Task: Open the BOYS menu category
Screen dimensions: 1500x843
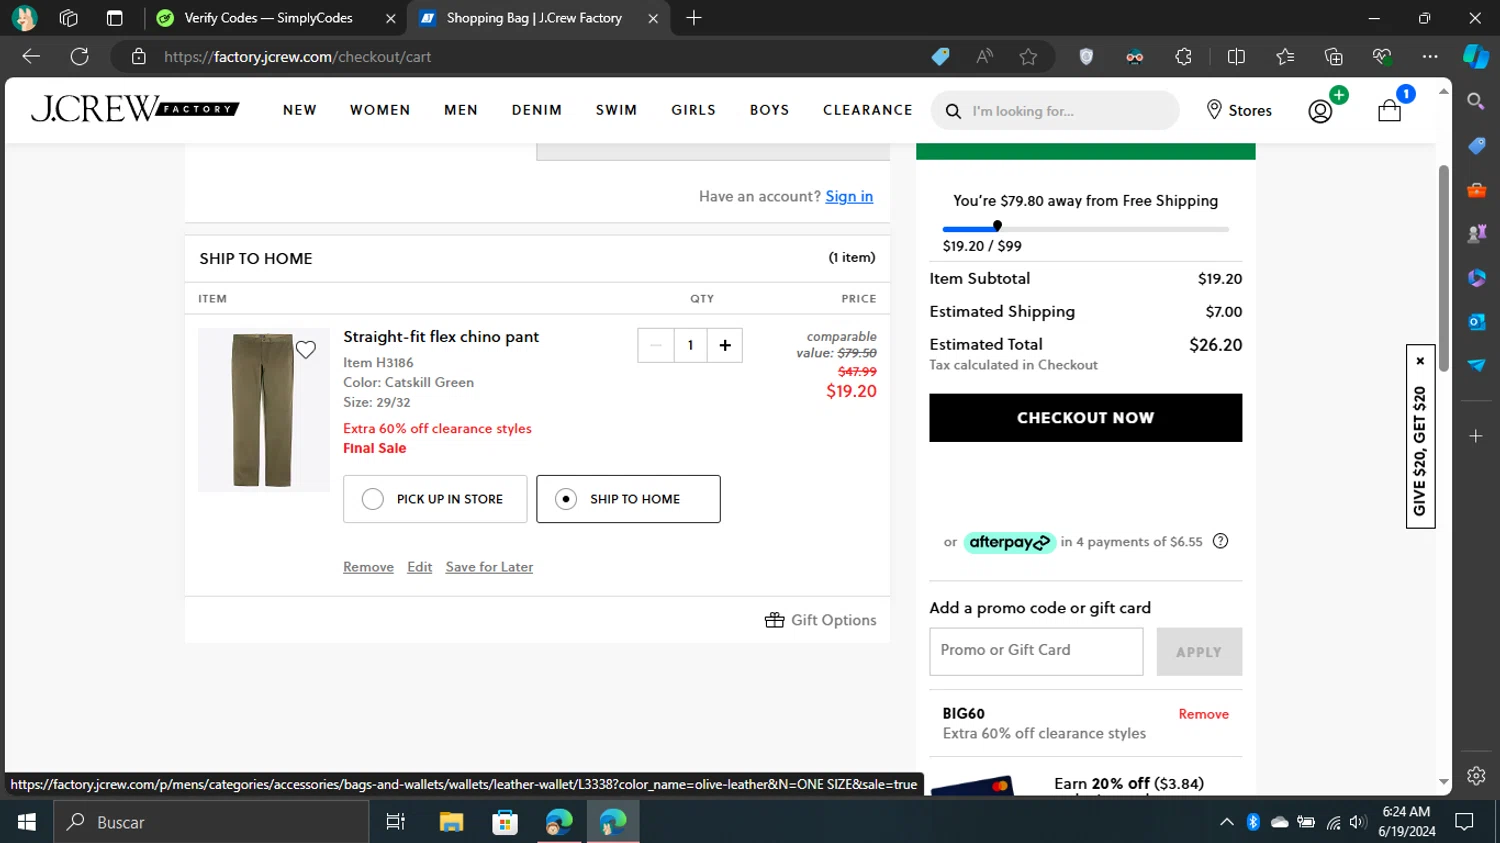Action: 770,110
